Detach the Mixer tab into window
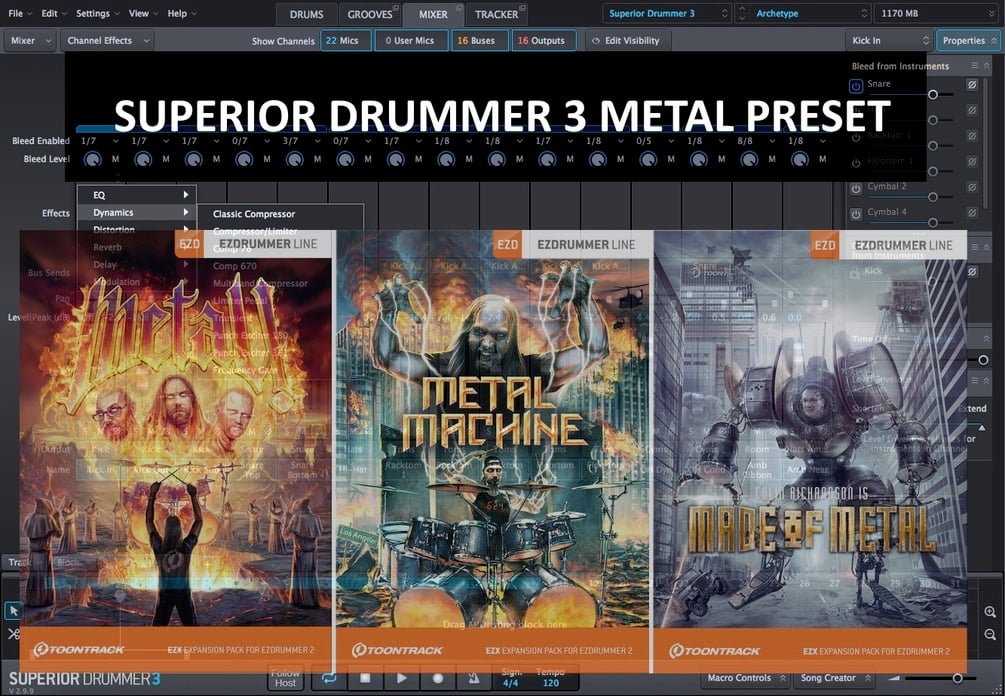This screenshot has height=696, width=1005. [x=459, y=8]
